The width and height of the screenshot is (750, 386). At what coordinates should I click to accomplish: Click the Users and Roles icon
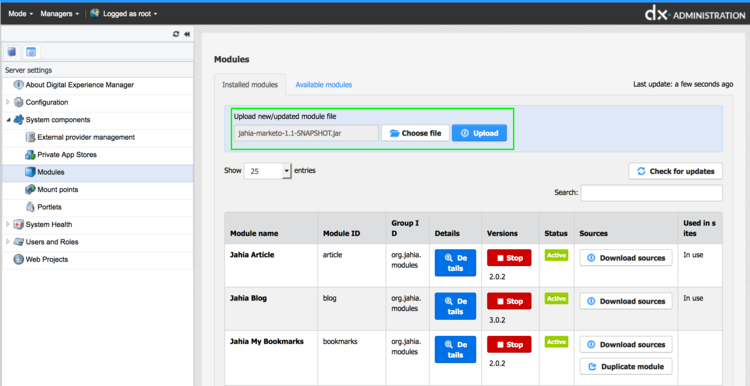(19, 242)
